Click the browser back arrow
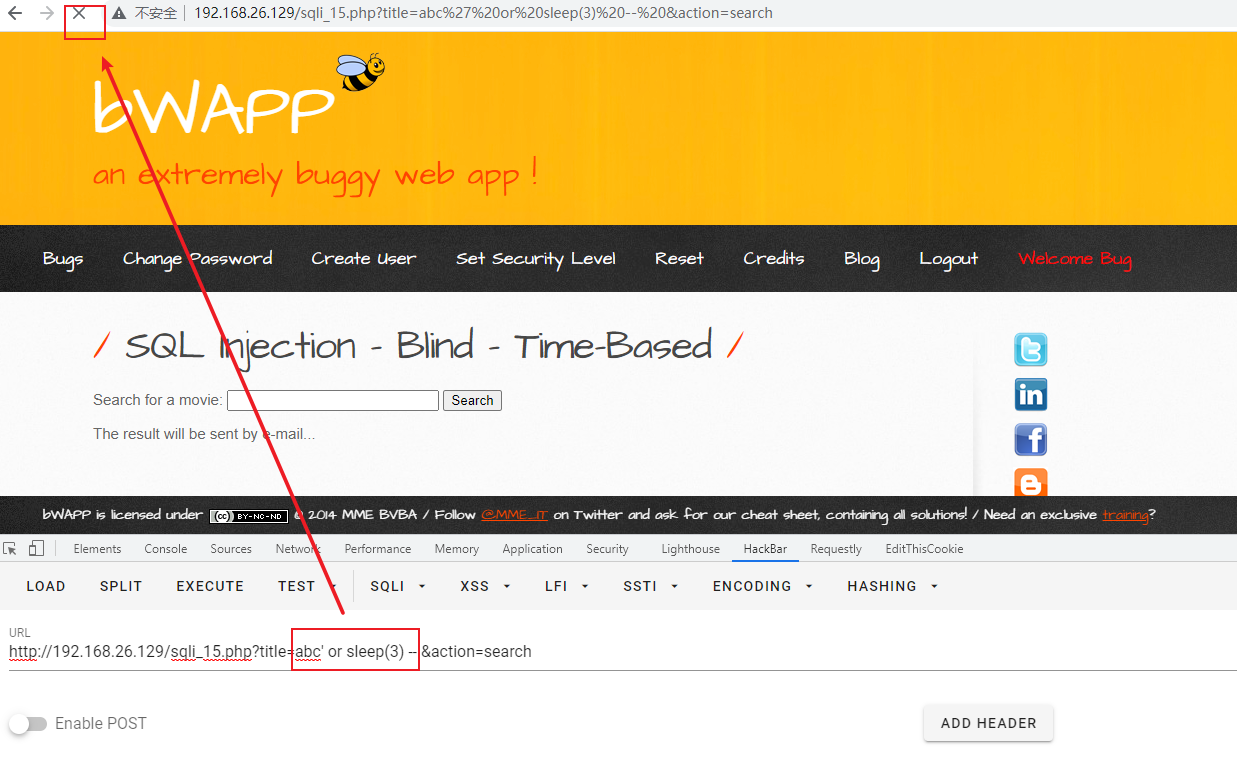Screen dimensions: 1237x777 click(15, 13)
